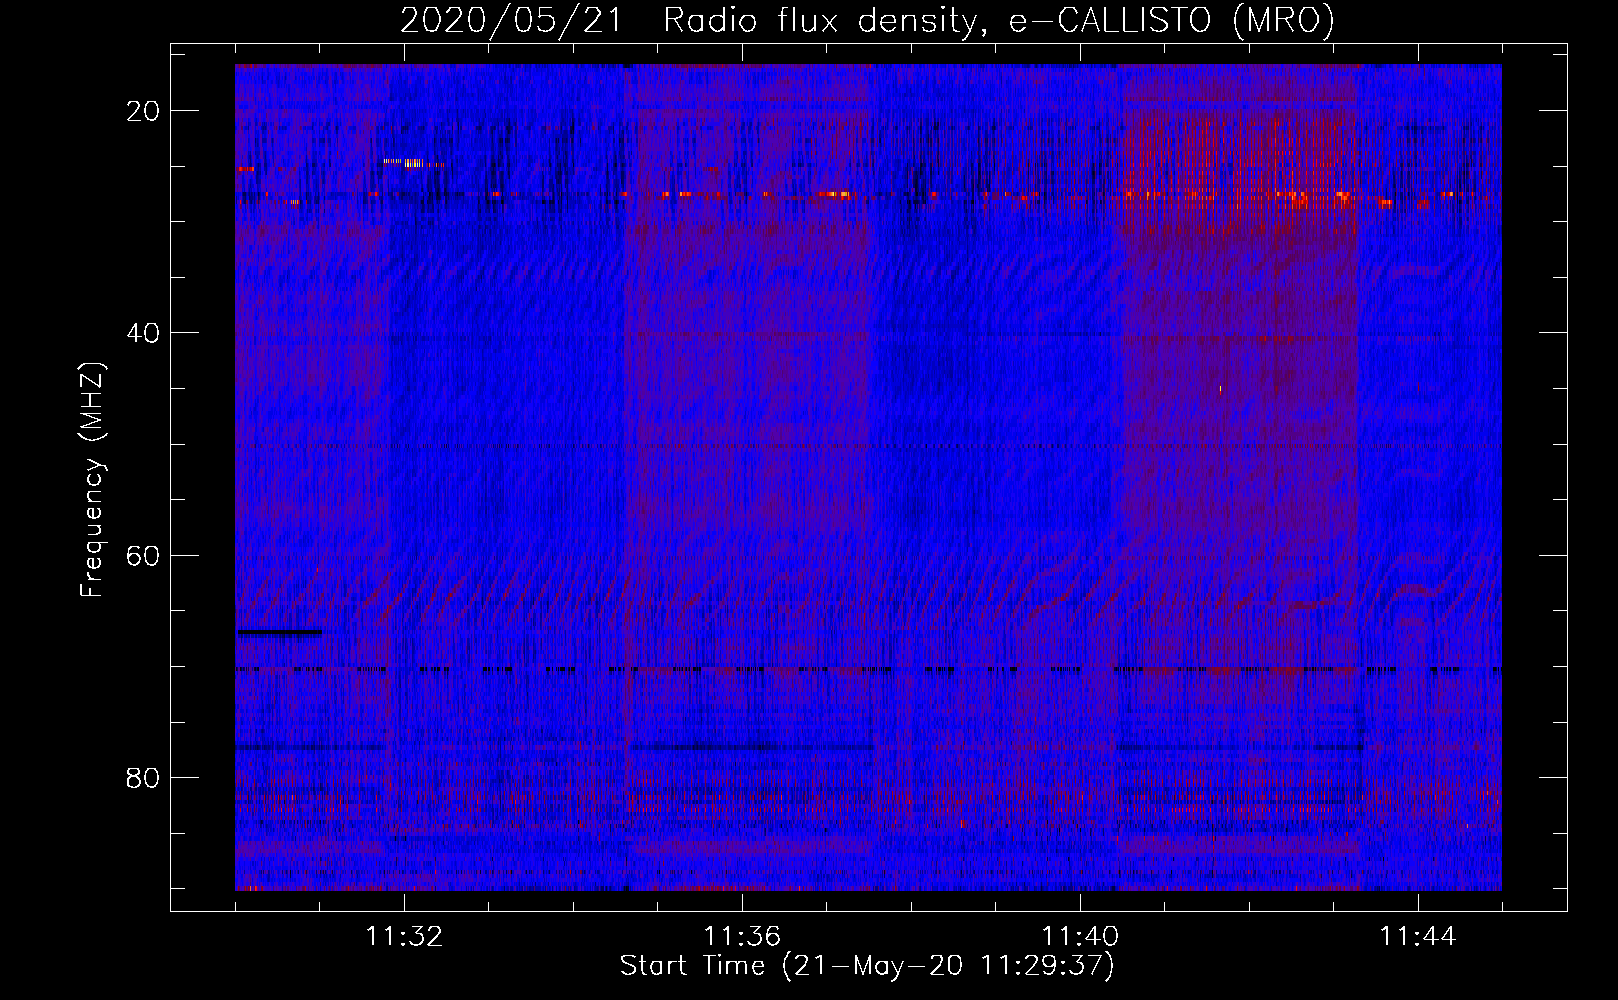Screen dimensions: 1618x1000
Task: Click the '11:44' time tick label
Action: (x=1418, y=937)
